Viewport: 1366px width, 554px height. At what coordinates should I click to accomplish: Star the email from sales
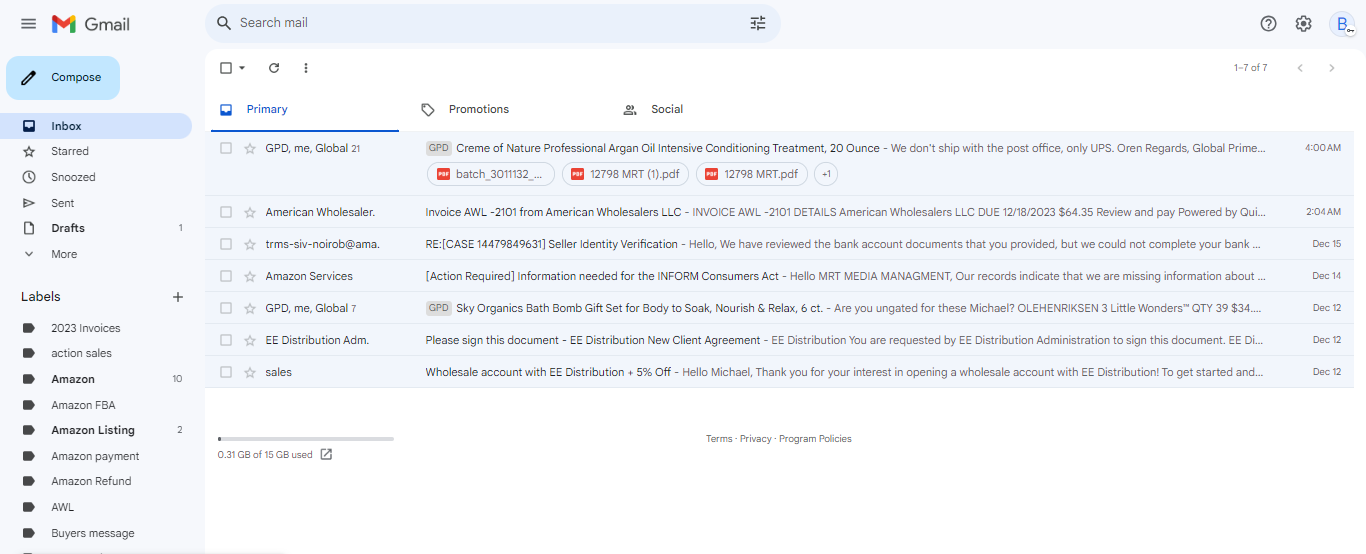pos(250,372)
